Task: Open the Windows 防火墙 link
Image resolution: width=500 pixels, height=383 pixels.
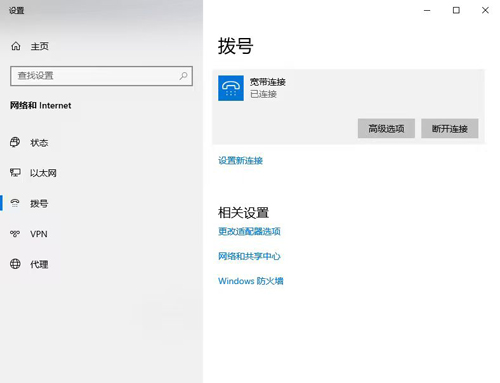Action: [251, 281]
